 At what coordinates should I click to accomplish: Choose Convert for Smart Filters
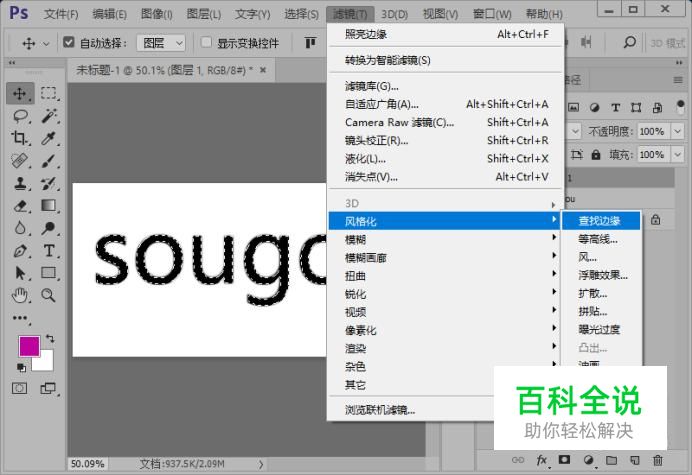[x=446, y=60]
